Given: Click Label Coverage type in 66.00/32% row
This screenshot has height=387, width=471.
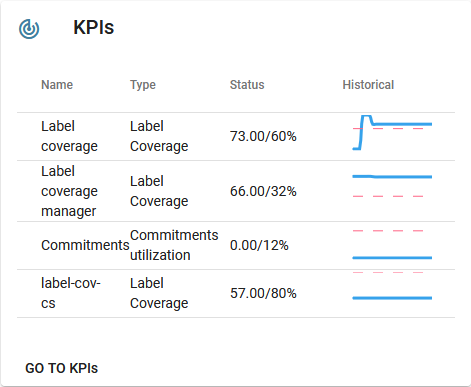Looking at the screenshot, I should tap(159, 191).
